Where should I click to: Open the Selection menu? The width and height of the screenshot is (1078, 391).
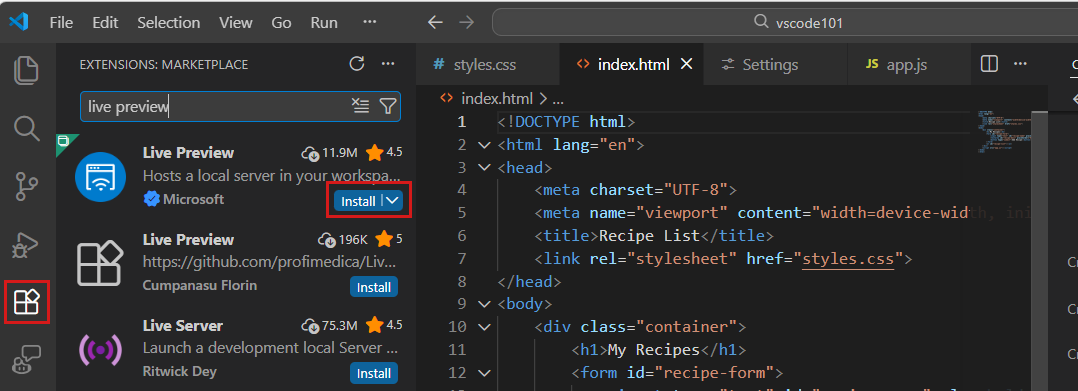click(168, 22)
